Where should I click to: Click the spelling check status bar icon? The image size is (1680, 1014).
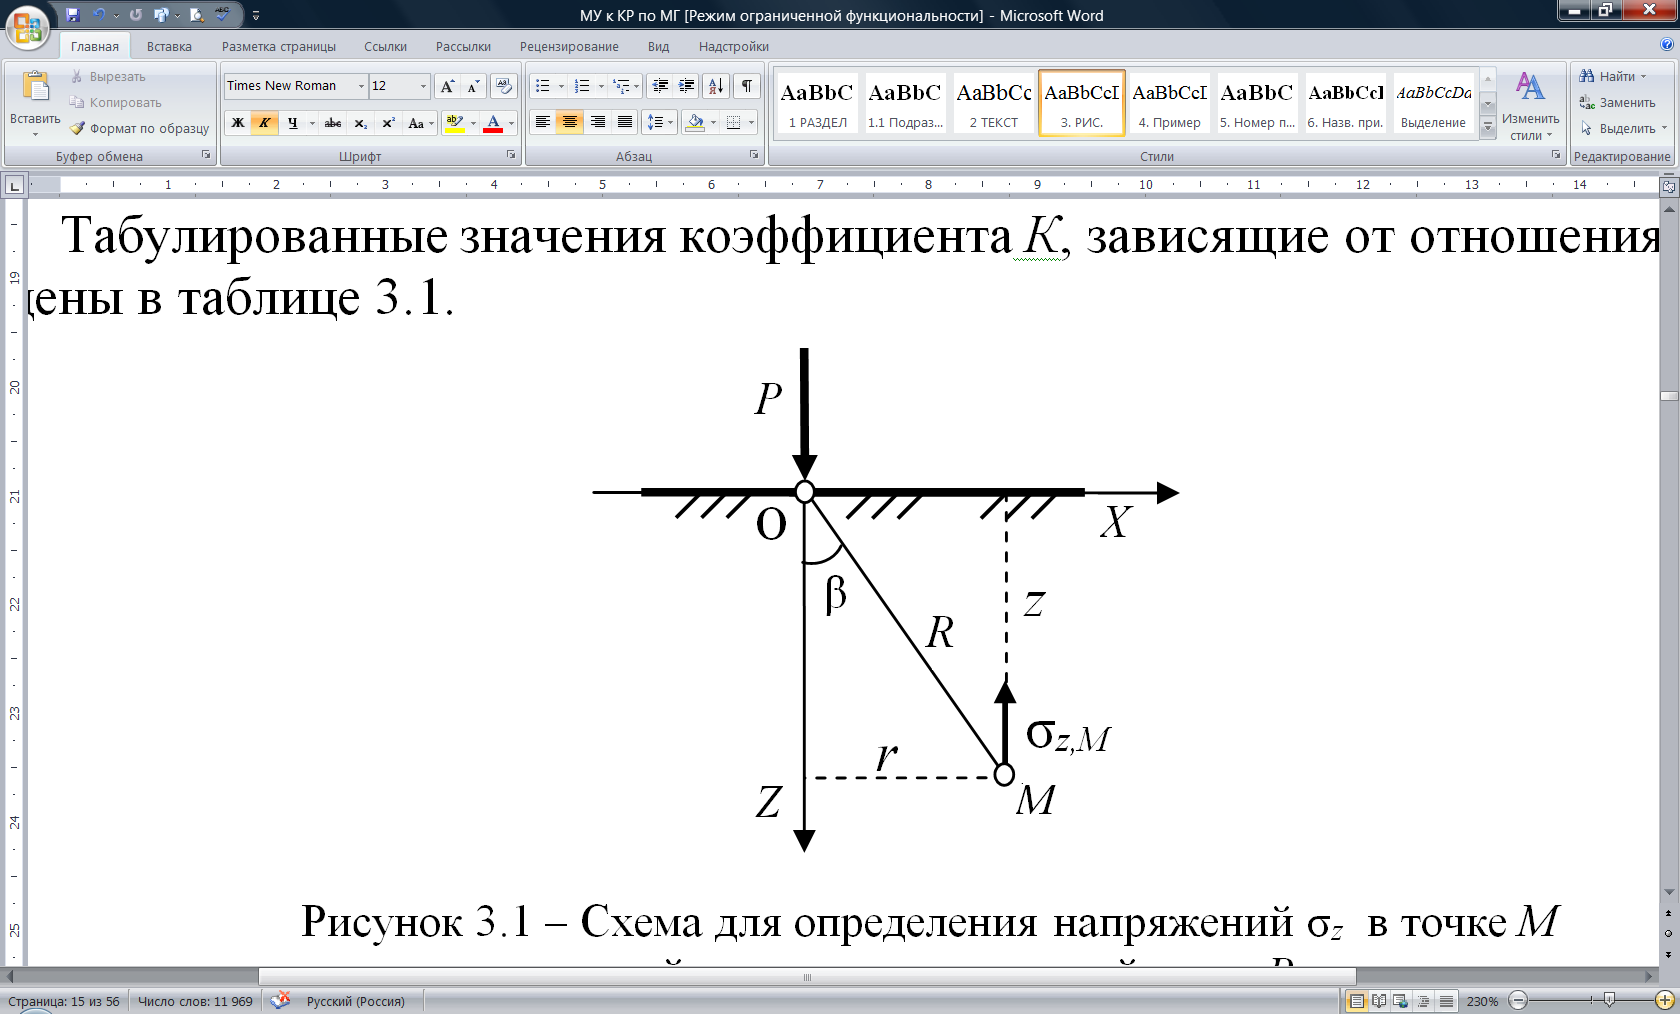[x=281, y=1000]
